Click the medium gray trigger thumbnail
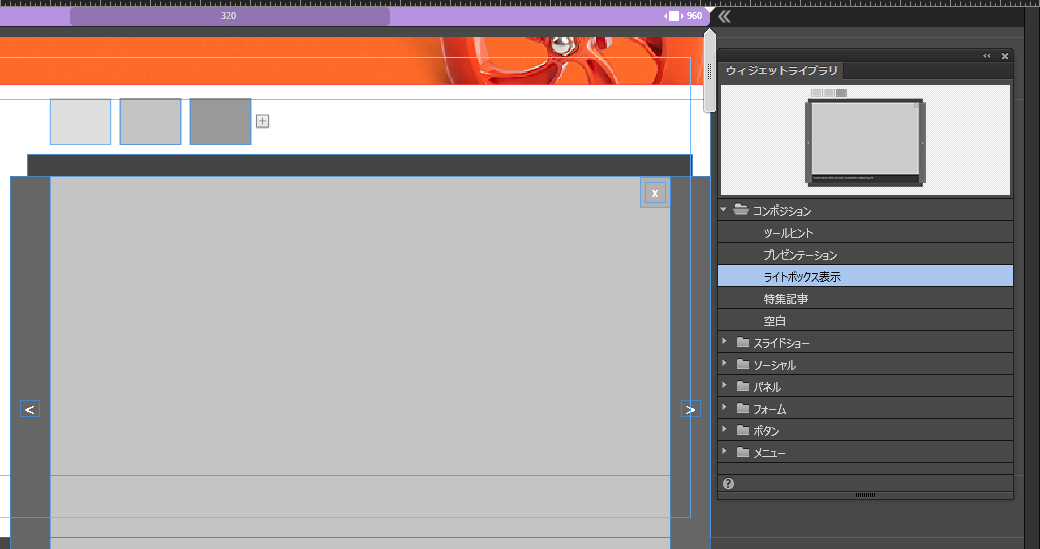This screenshot has height=549, width=1040. point(151,121)
